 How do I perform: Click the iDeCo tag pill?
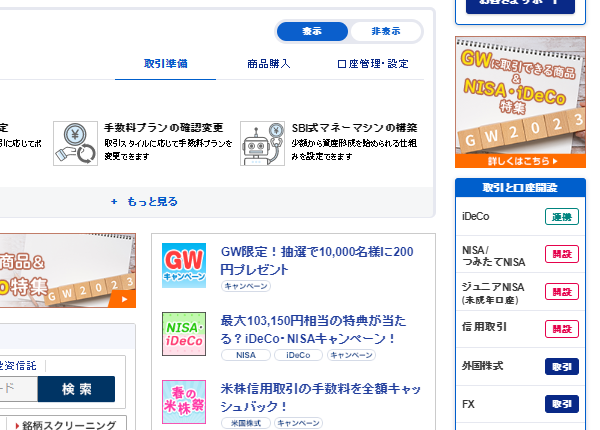point(298,355)
